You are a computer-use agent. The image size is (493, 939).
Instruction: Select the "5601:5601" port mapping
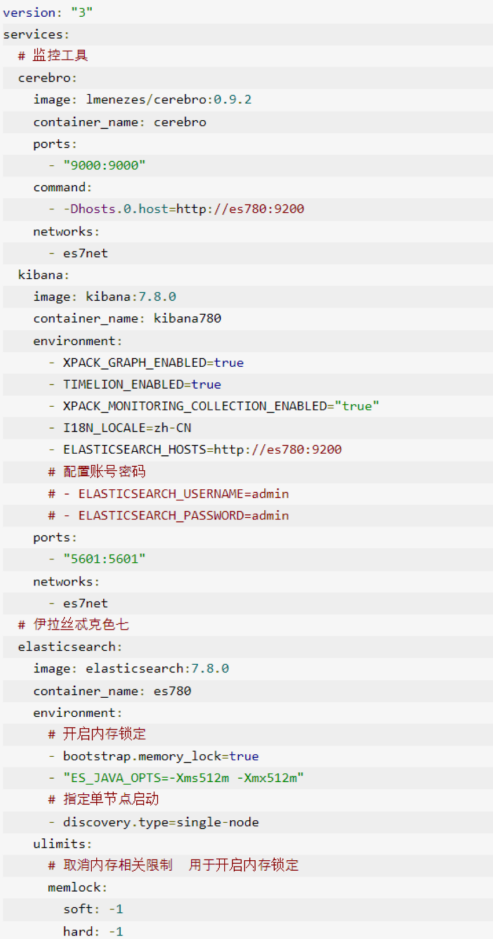click(x=105, y=559)
